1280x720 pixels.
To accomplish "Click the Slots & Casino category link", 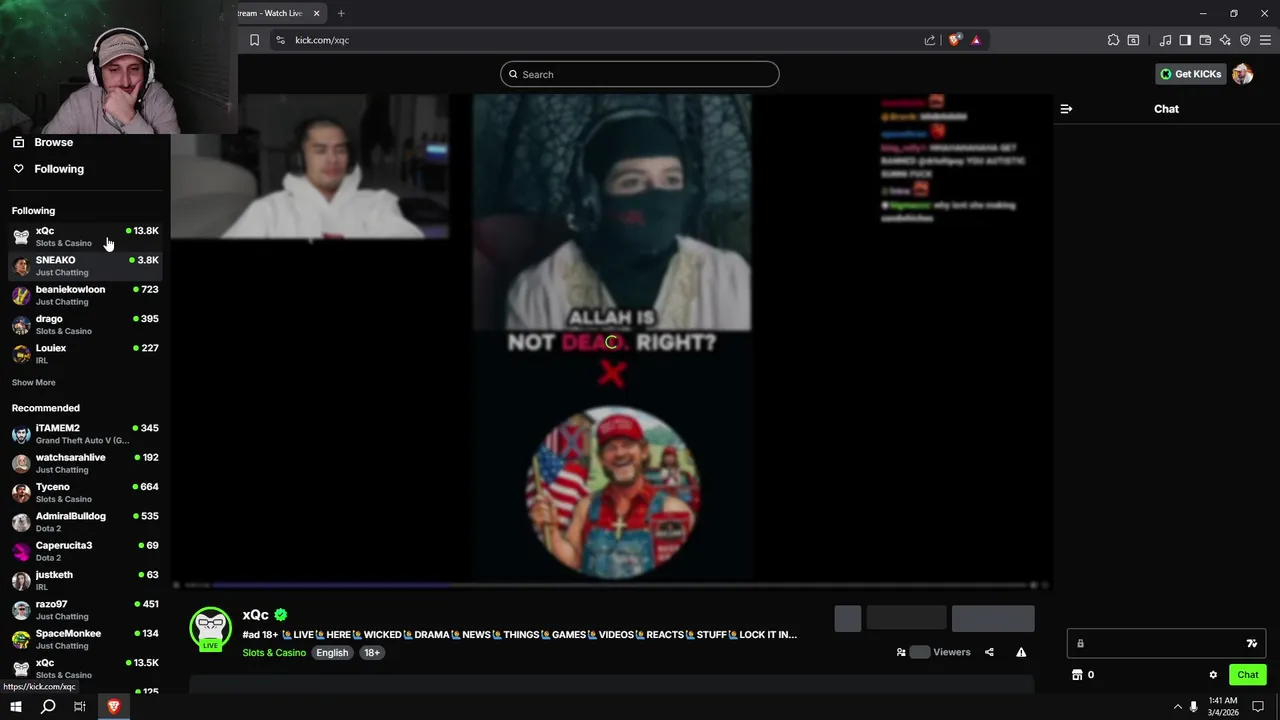I will [274, 653].
